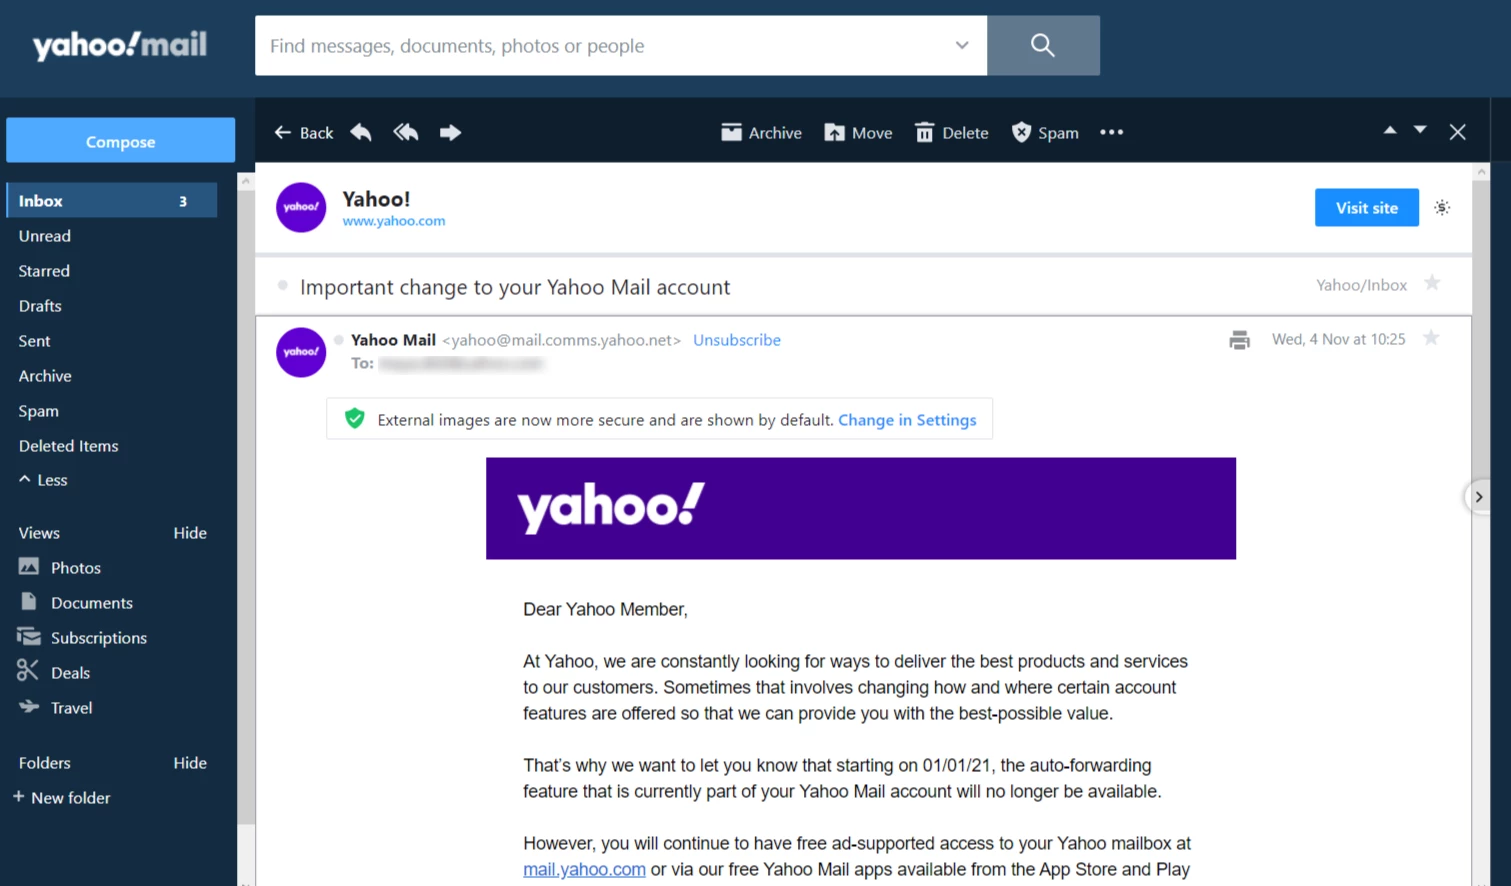Screen dimensions: 1511x886
Task: Toggle the message theme sun icon
Action: pos(1442,207)
